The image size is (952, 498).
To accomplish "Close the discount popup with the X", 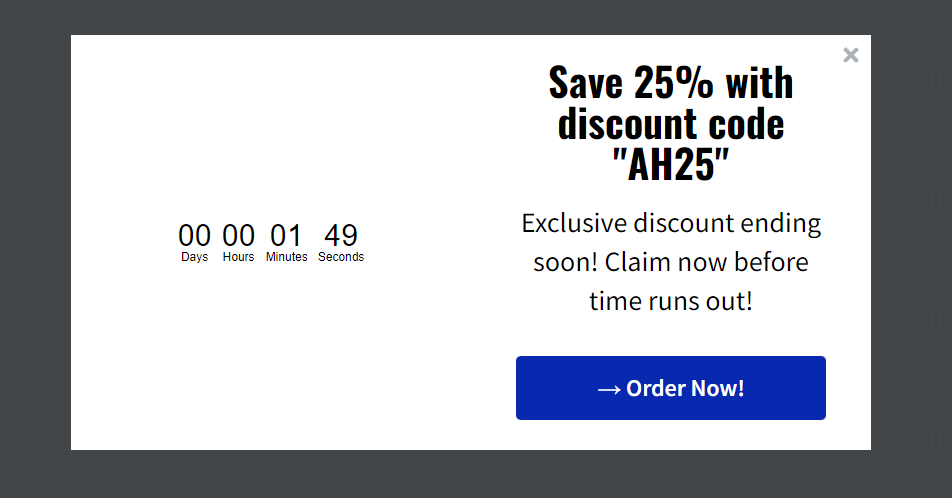I will coord(851,55).
